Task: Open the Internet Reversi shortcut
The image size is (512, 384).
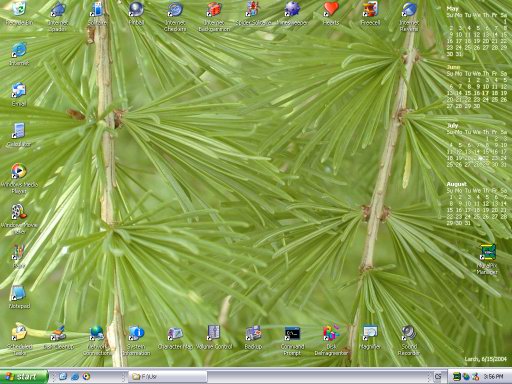Action: (409, 16)
